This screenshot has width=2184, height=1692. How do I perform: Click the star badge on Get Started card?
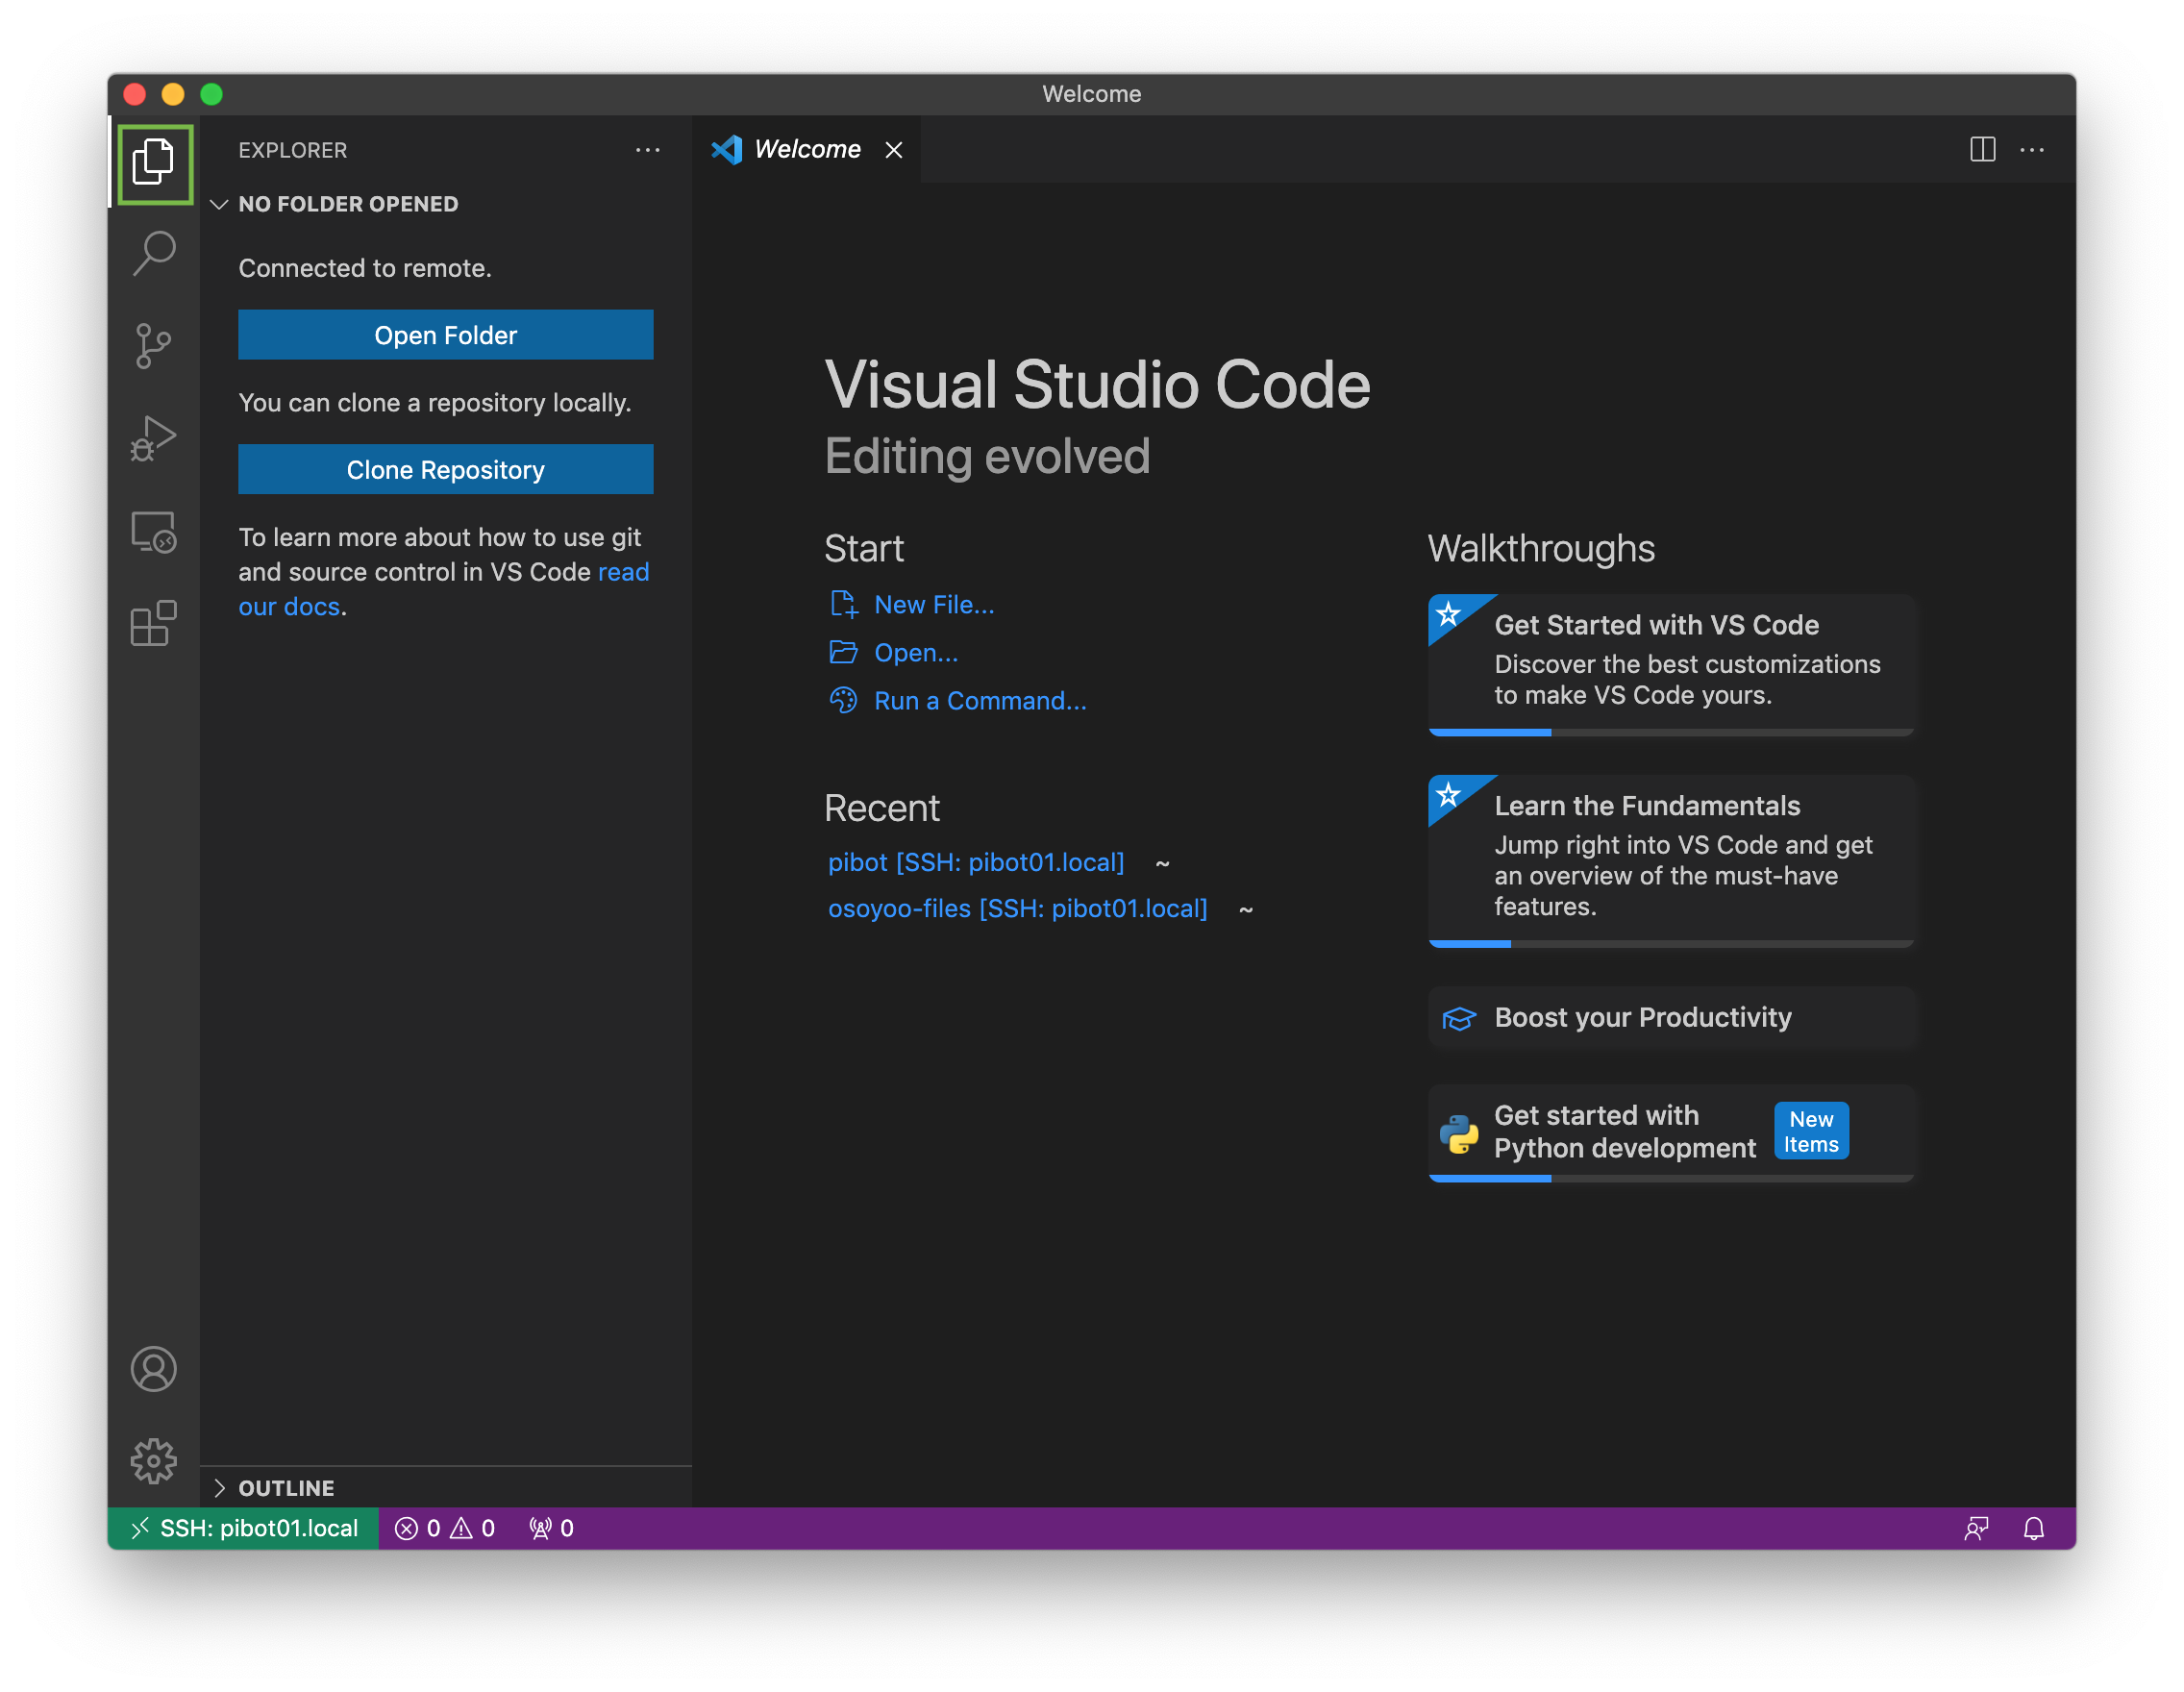[1449, 614]
